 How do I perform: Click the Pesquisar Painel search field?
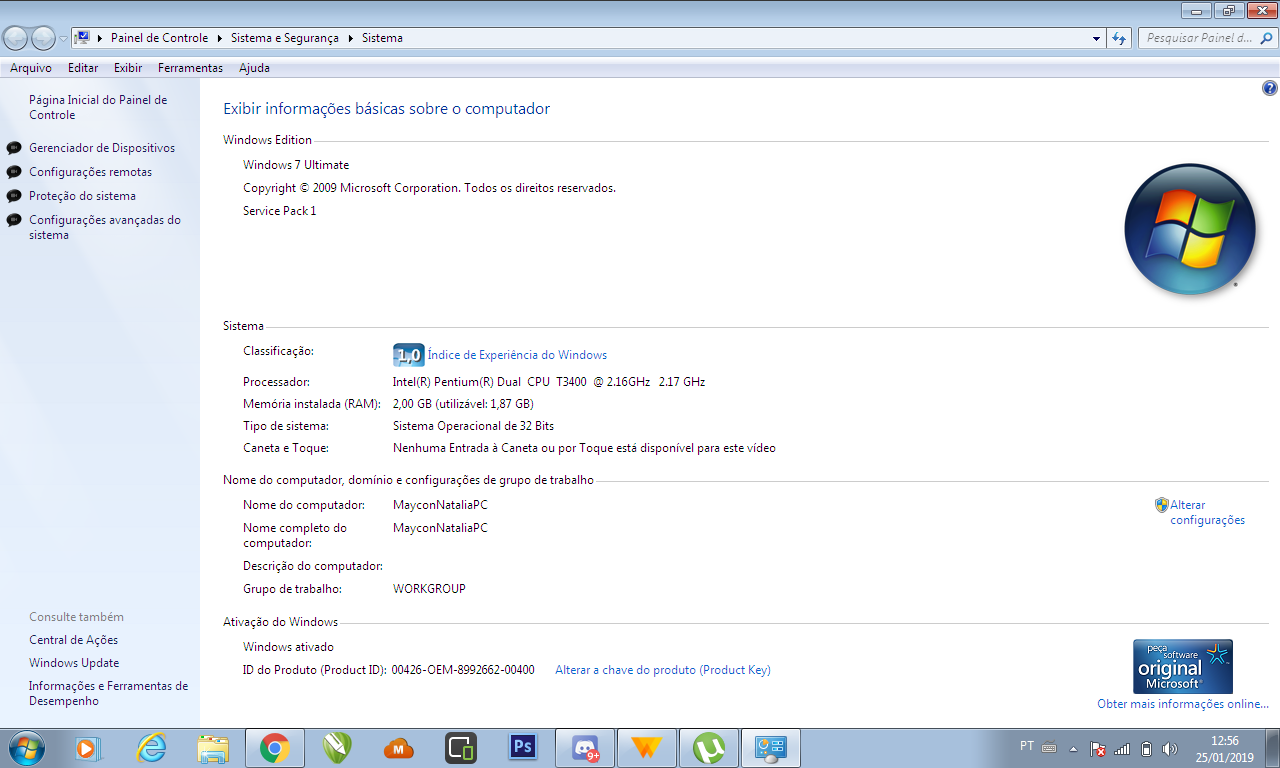[x=1207, y=38]
